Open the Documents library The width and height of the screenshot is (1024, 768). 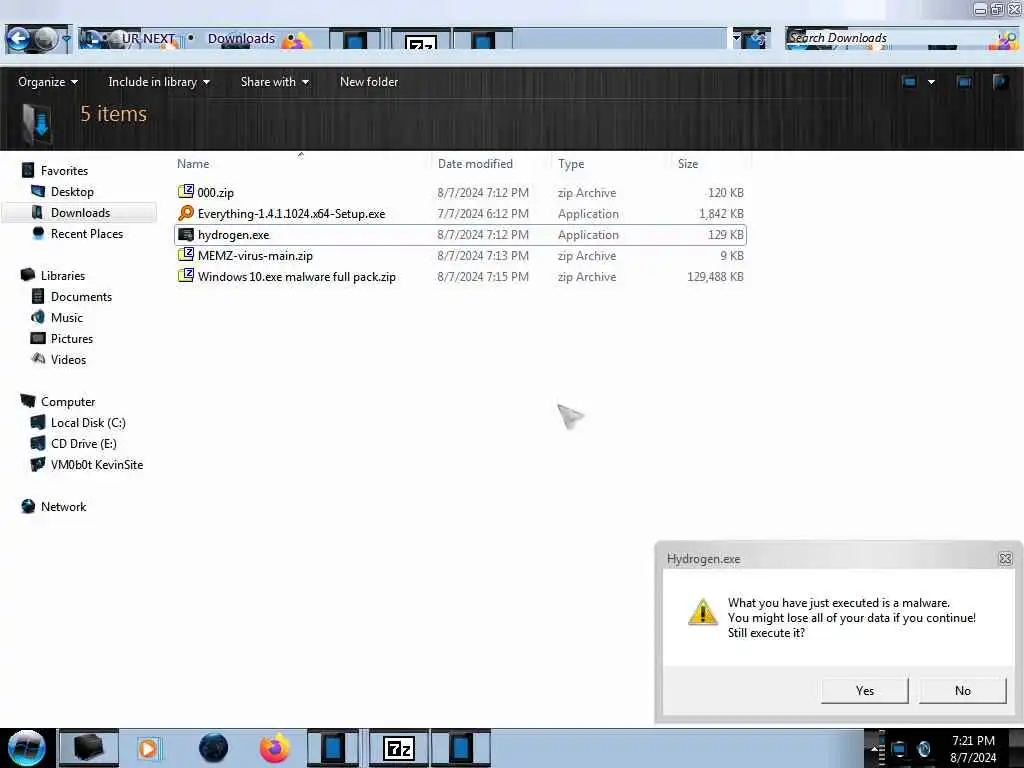click(x=81, y=296)
